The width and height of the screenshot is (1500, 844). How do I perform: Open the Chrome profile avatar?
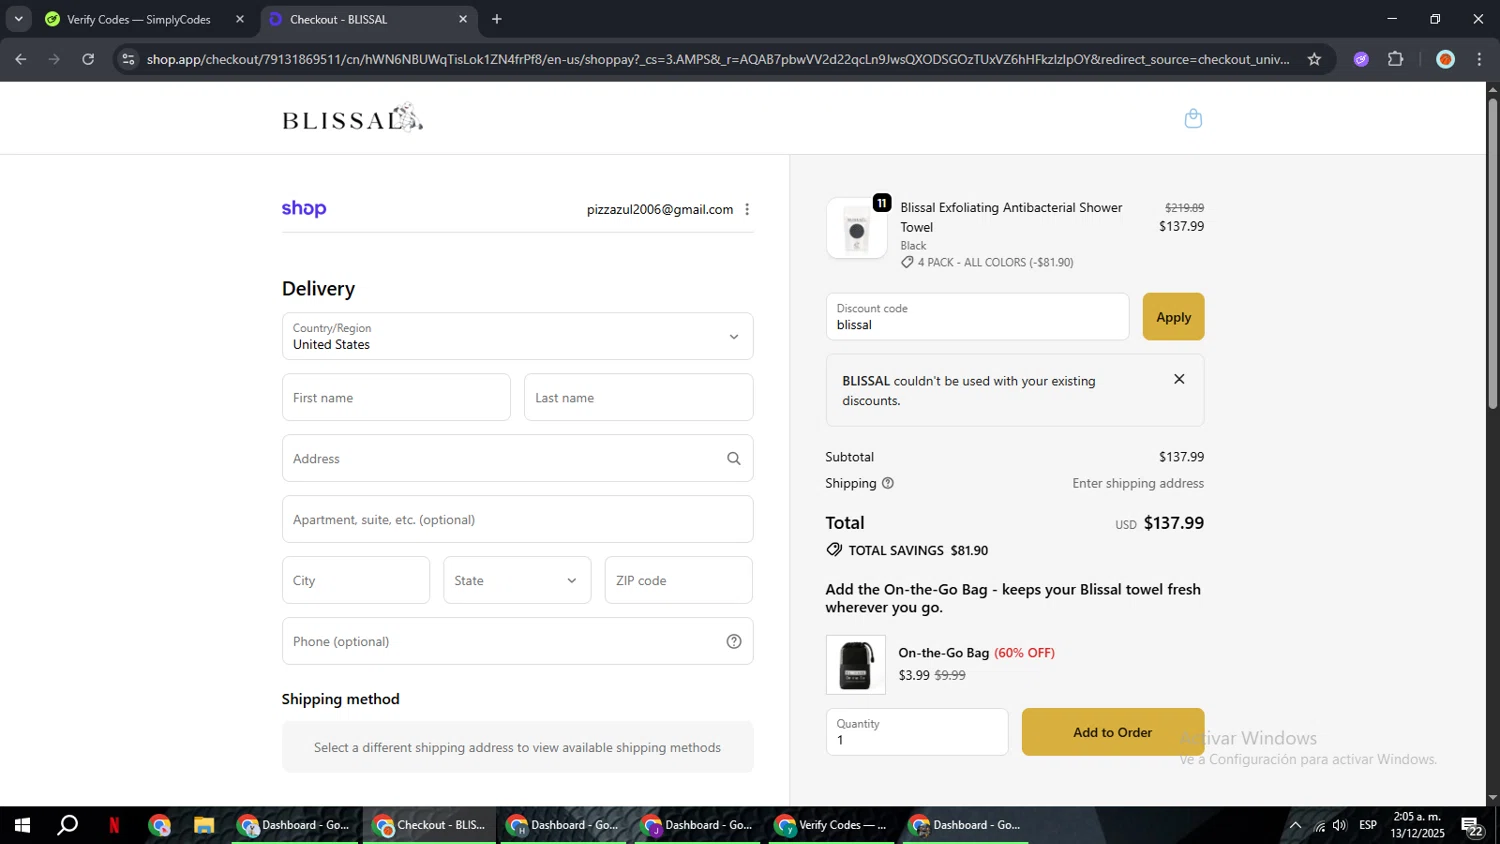pos(1445,59)
